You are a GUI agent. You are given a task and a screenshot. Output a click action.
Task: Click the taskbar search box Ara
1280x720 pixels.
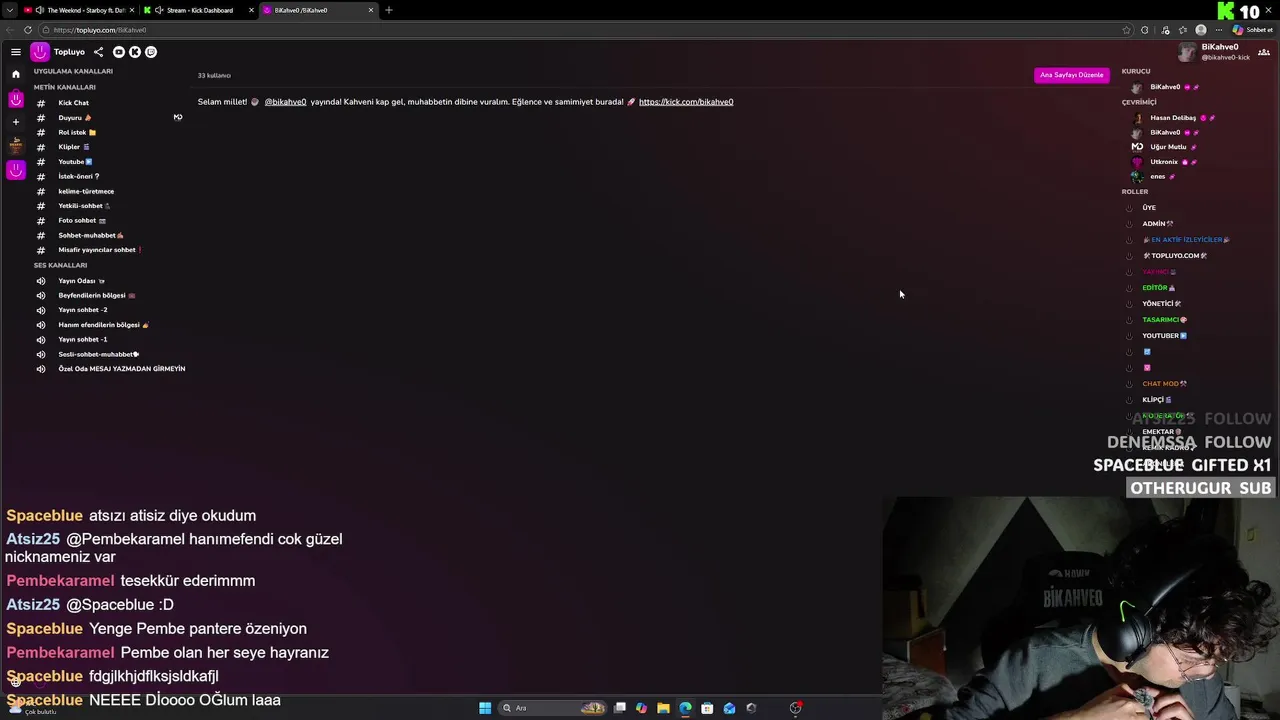[553, 708]
